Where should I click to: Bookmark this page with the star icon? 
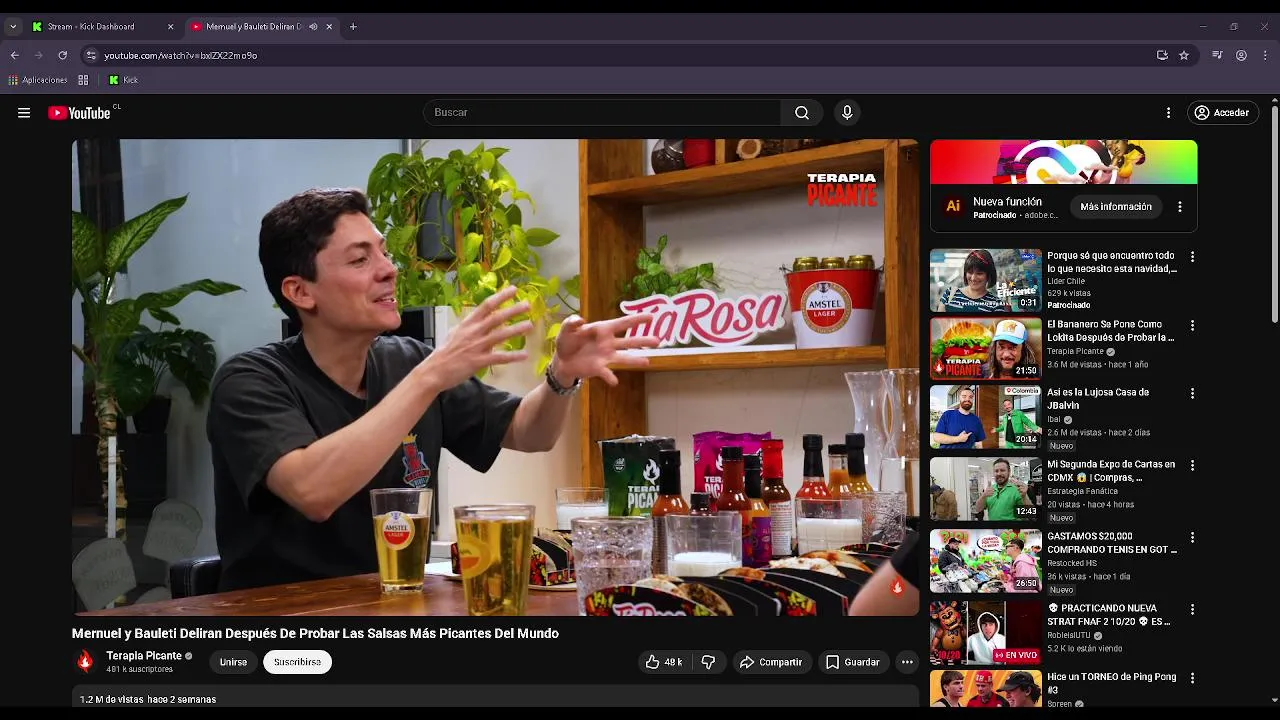pyautogui.click(x=1184, y=56)
